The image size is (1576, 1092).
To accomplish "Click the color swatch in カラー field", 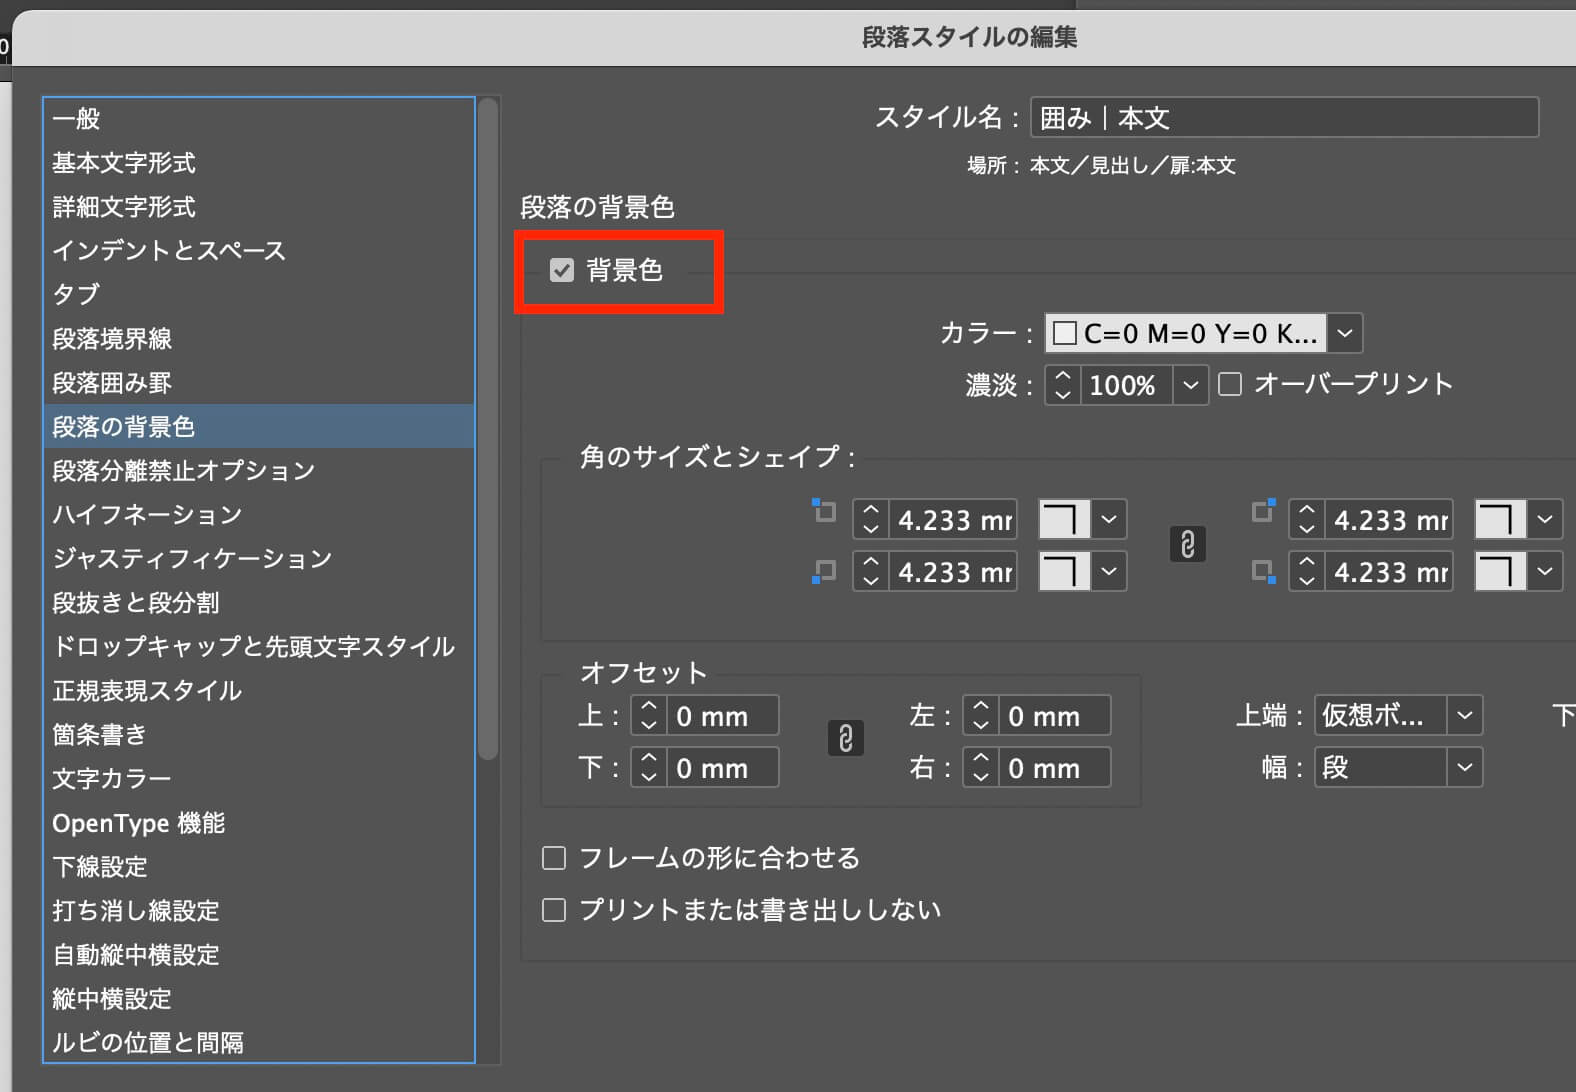I will [x=1065, y=333].
